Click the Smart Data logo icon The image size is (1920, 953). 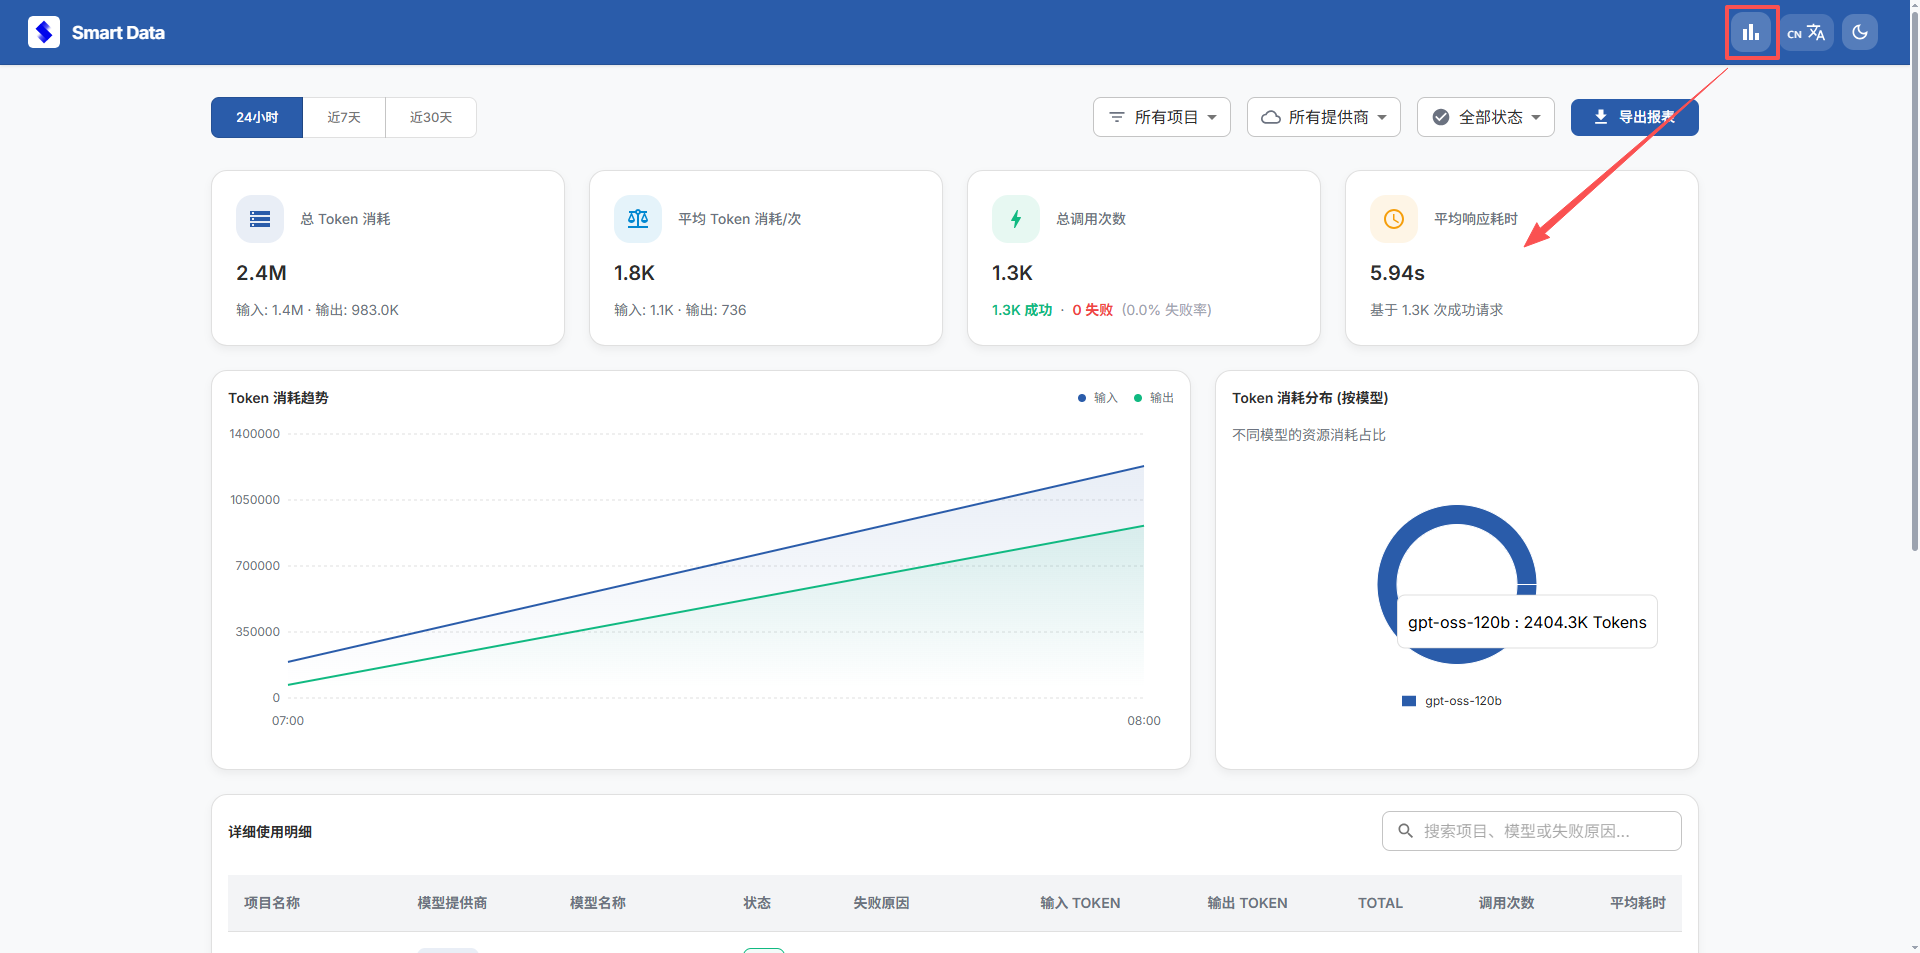point(44,32)
